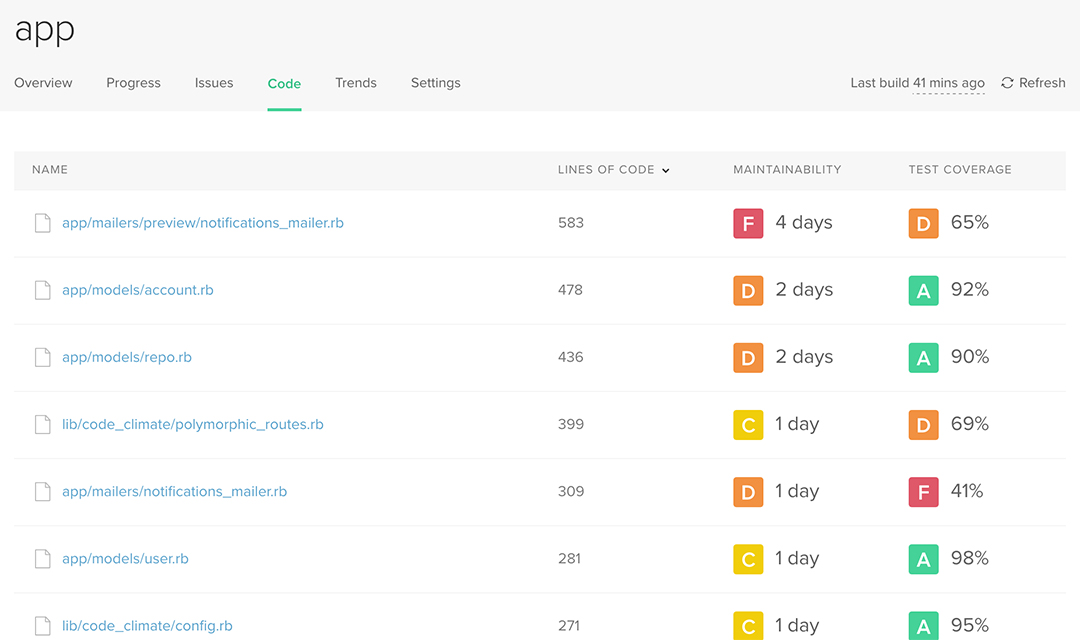Click D coverage badge next to 69%
The width and height of the screenshot is (1080, 640).
coord(924,424)
